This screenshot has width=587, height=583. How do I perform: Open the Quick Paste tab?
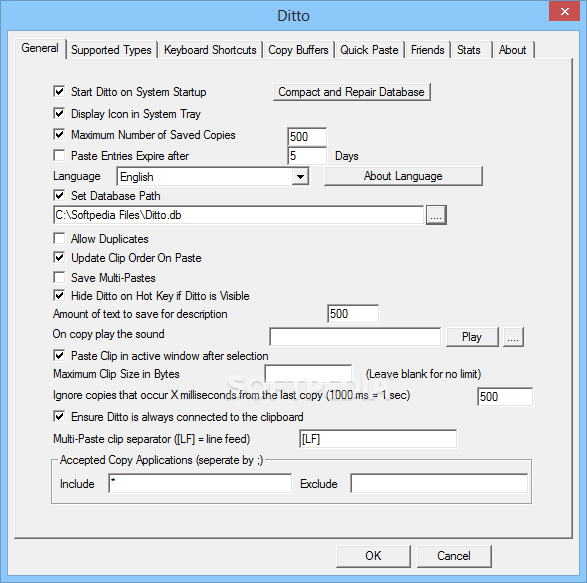point(369,50)
